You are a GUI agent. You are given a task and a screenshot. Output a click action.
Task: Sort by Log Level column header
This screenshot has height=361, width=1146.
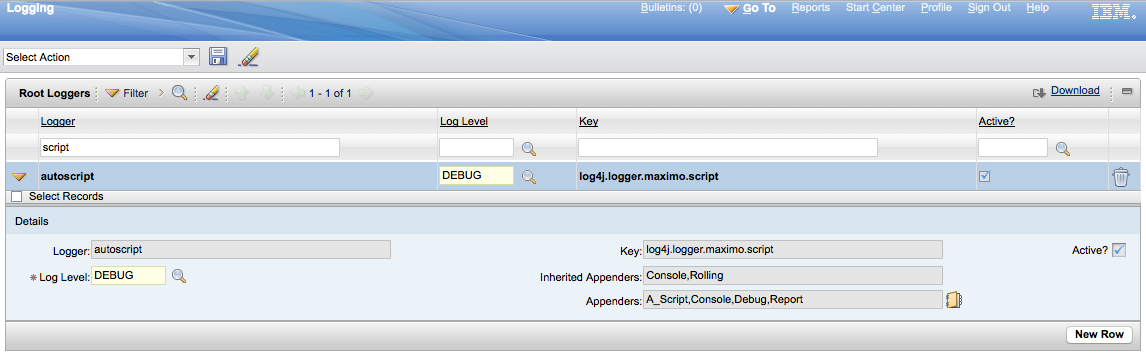pyautogui.click(x=463, y=121)
